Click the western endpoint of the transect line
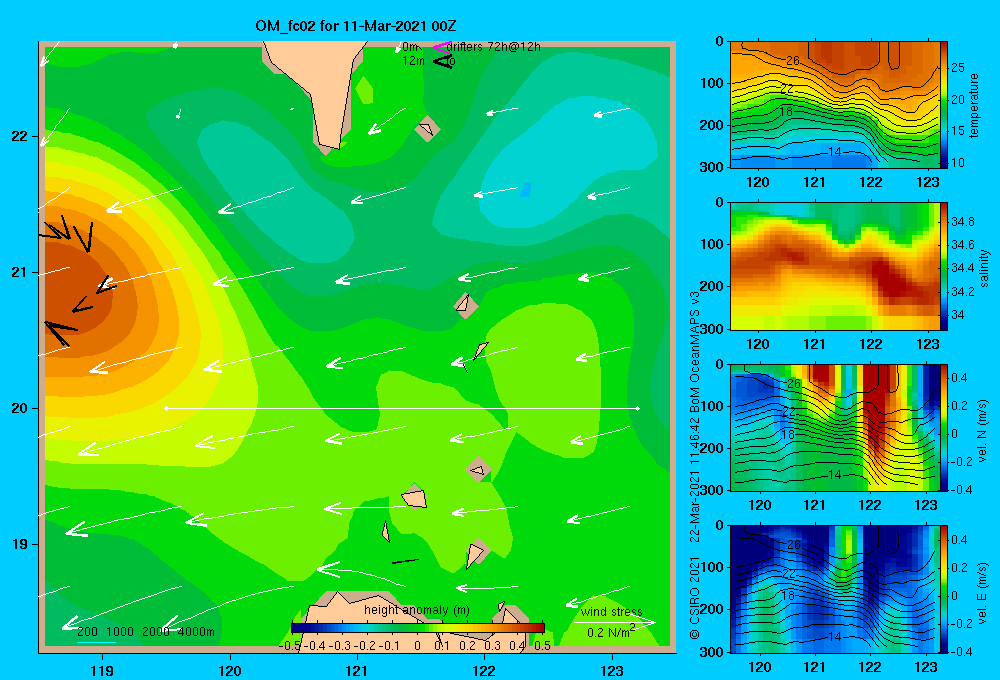The width and height of the screenshot is (1000, 680). coord(166,408)
